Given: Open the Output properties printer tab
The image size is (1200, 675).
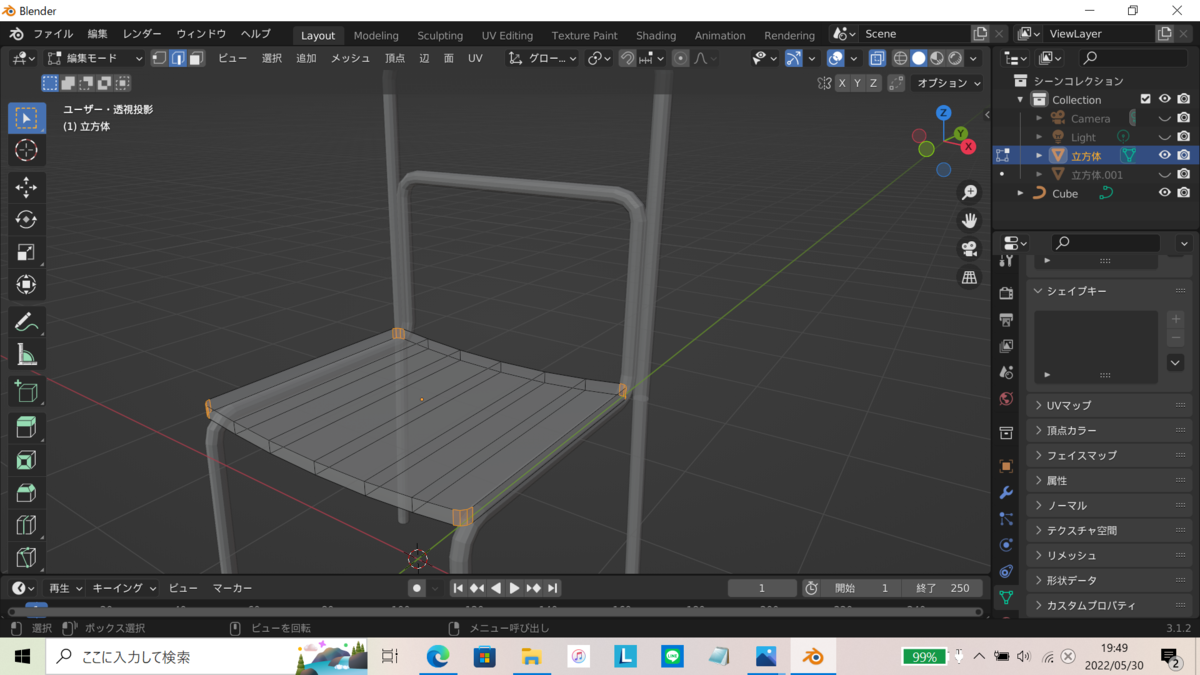Looking at the screenshot, I should pyautogui.click(x=1006, y=320).
